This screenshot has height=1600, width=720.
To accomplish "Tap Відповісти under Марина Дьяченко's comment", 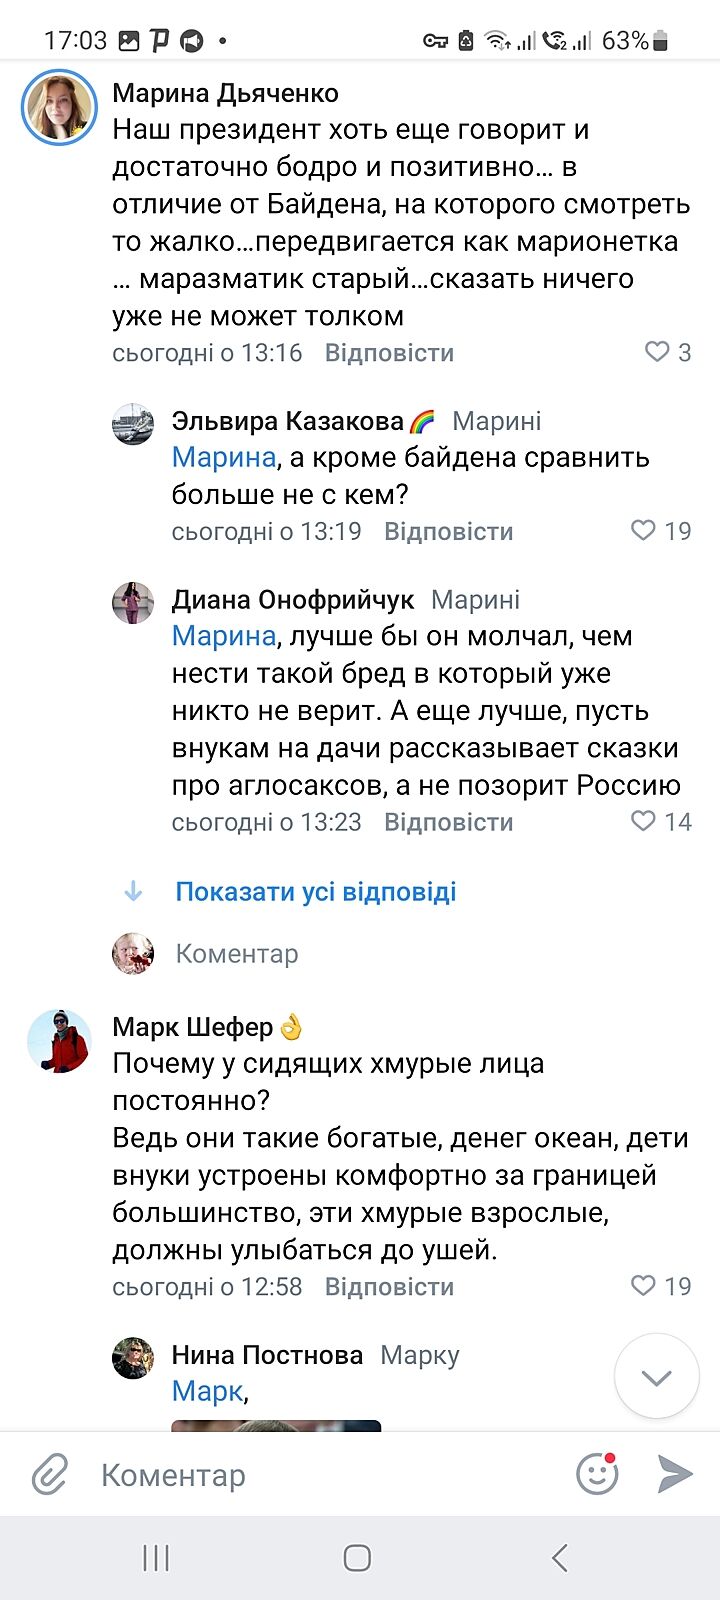I will [389, 353].
